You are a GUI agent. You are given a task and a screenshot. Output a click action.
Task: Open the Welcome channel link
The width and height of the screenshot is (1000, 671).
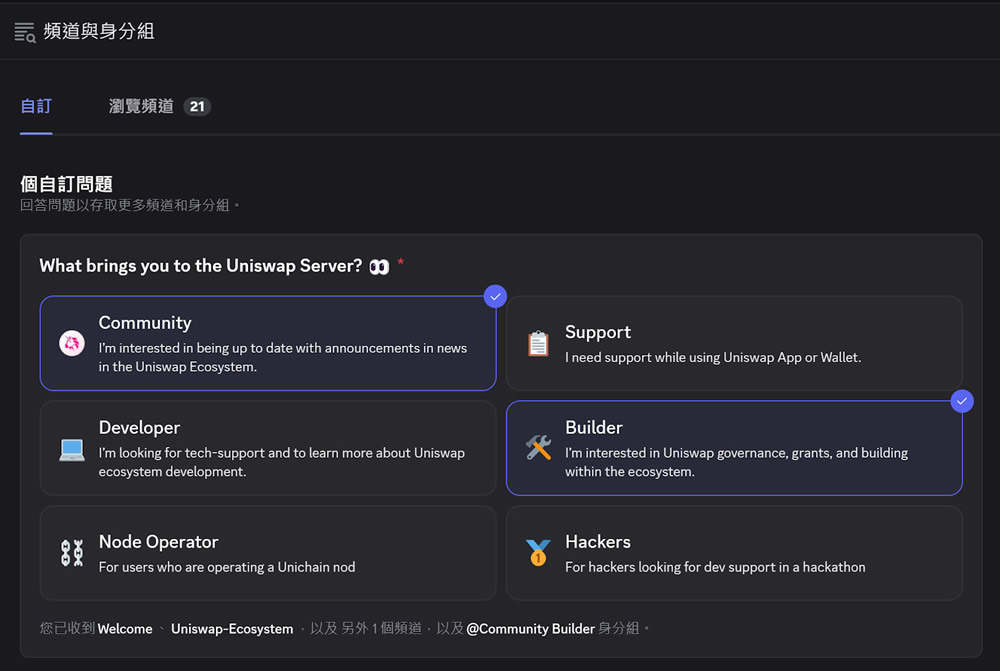[125, 629]
